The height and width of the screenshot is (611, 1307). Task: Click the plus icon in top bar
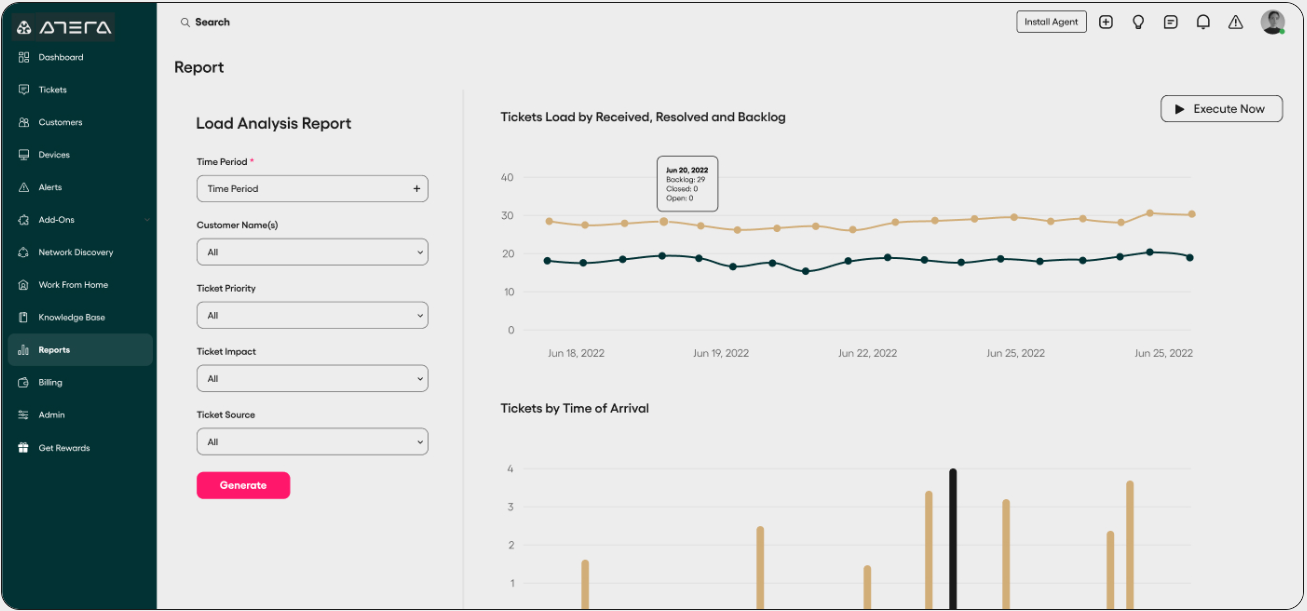[1105, 22]
